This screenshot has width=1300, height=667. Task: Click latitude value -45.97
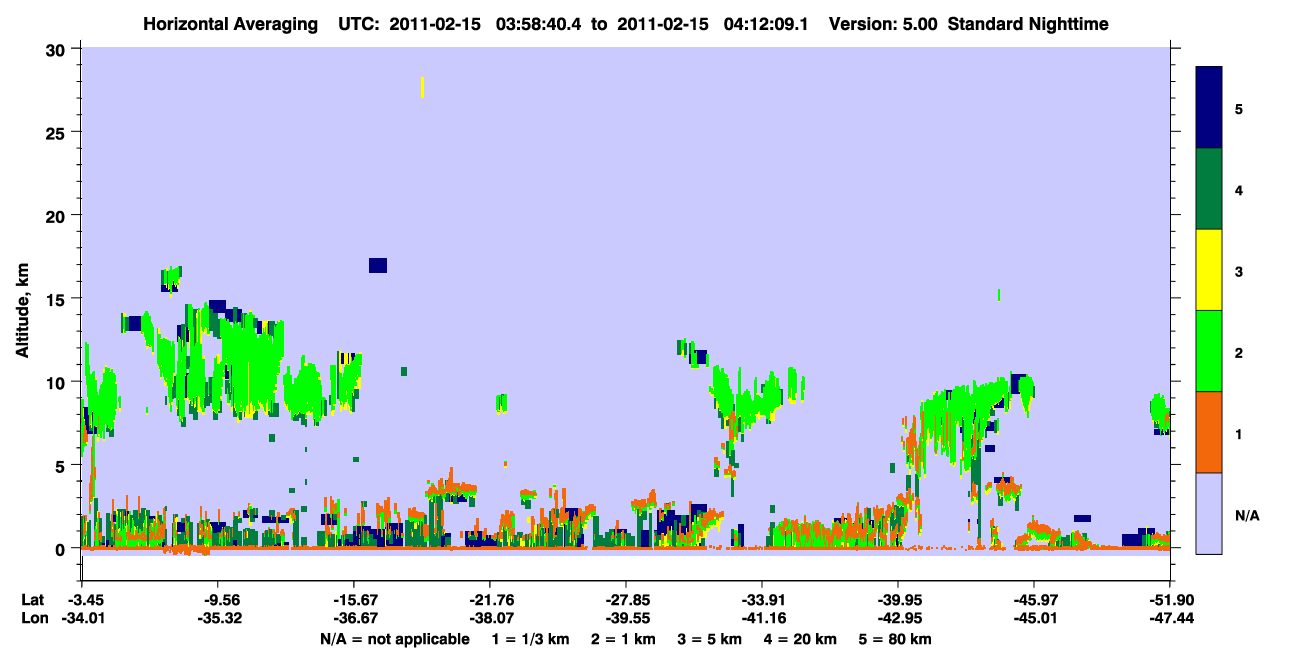1034,600
